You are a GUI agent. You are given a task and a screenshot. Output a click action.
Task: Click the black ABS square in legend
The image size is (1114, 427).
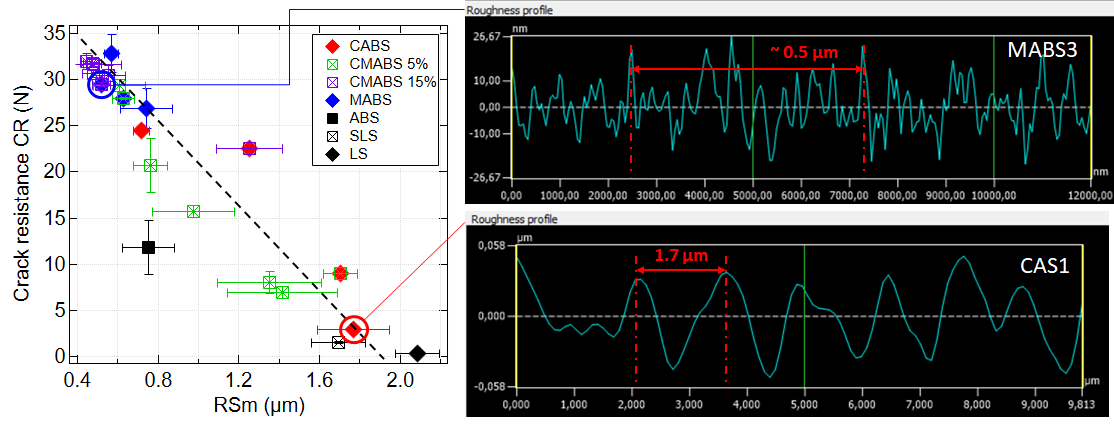click(331, 118)
